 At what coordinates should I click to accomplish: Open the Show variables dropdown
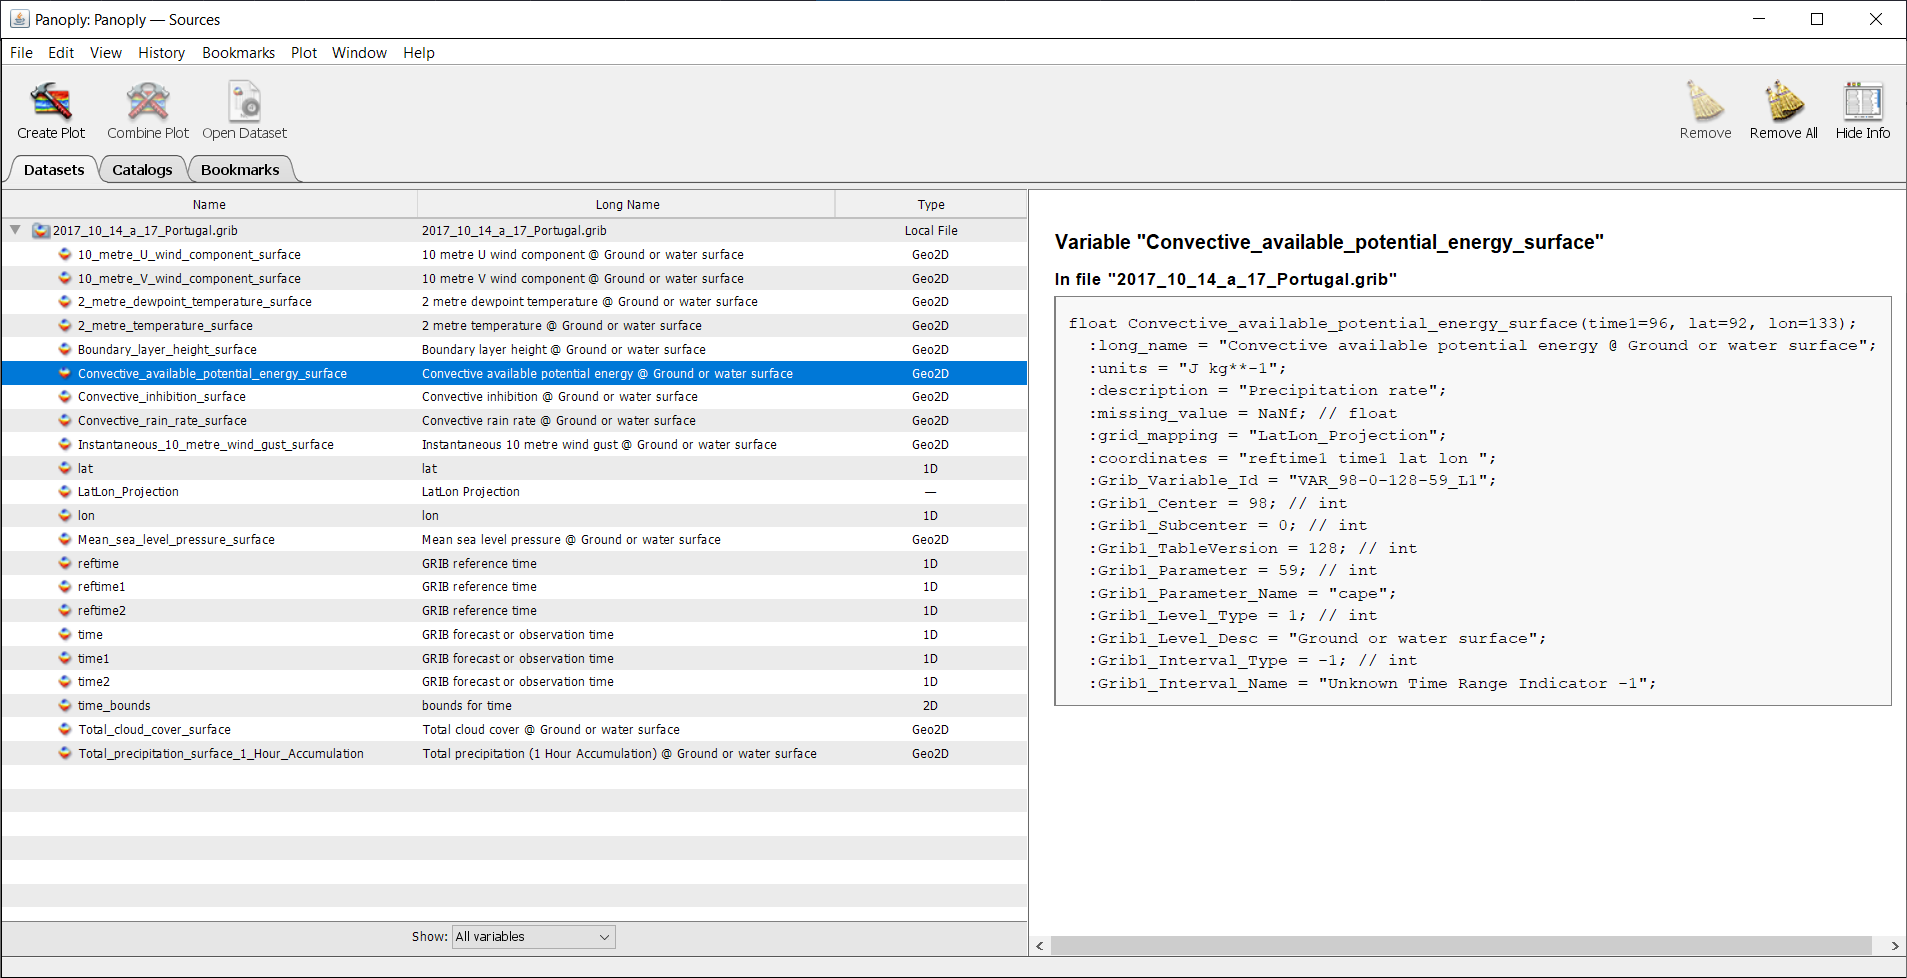532,936
